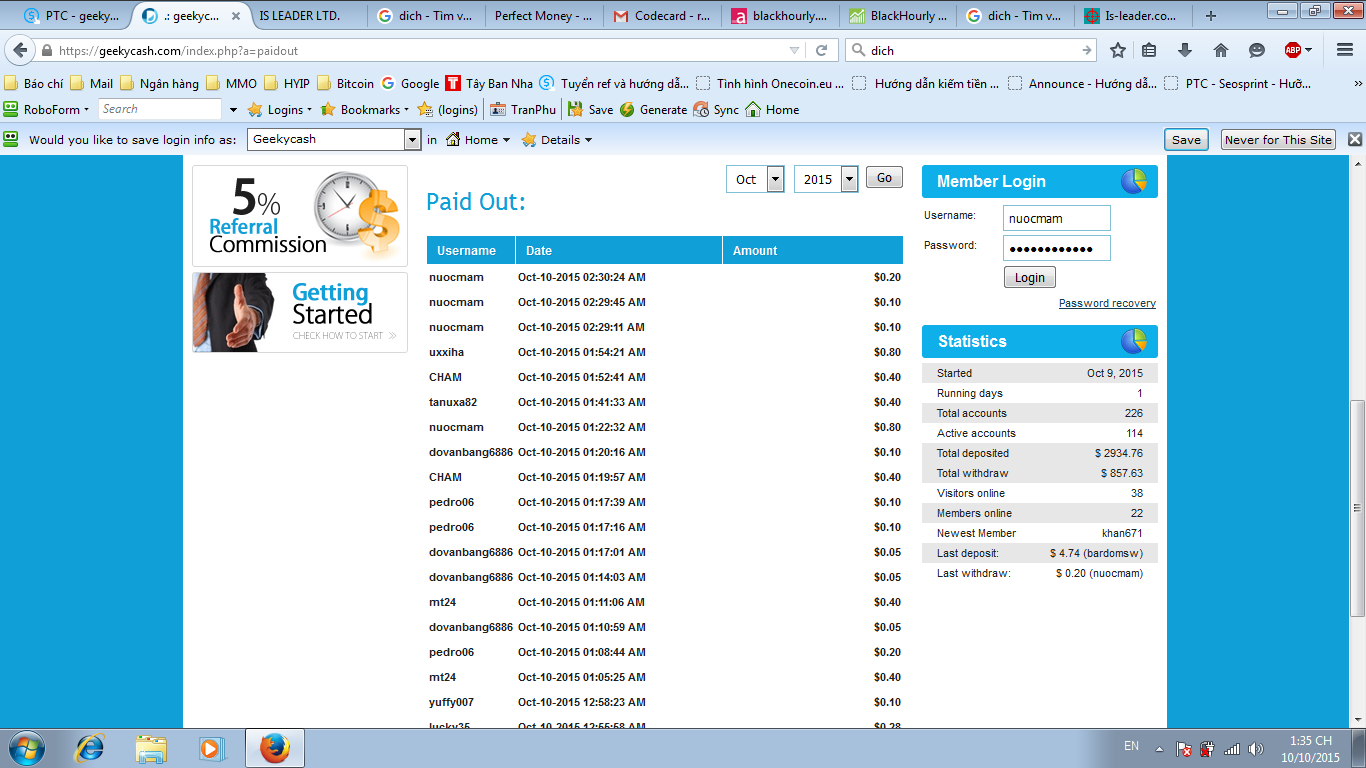Click the volume speaker tray icon
The width and height of the screenshot is (1366, 768).
tap(1255, 748)
